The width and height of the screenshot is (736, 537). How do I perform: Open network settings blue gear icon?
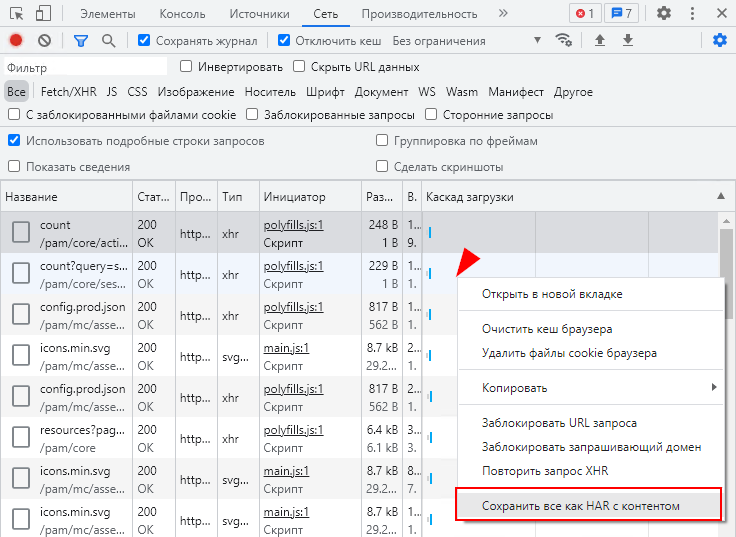pos(720,41)
